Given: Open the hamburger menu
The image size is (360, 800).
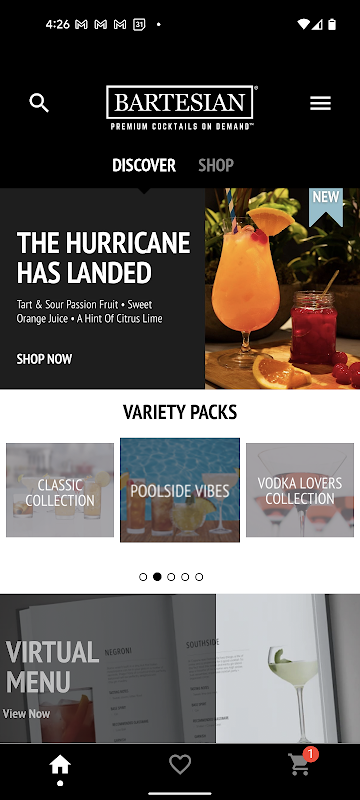Looking at the screenshot, I should [x=320, y=103].
